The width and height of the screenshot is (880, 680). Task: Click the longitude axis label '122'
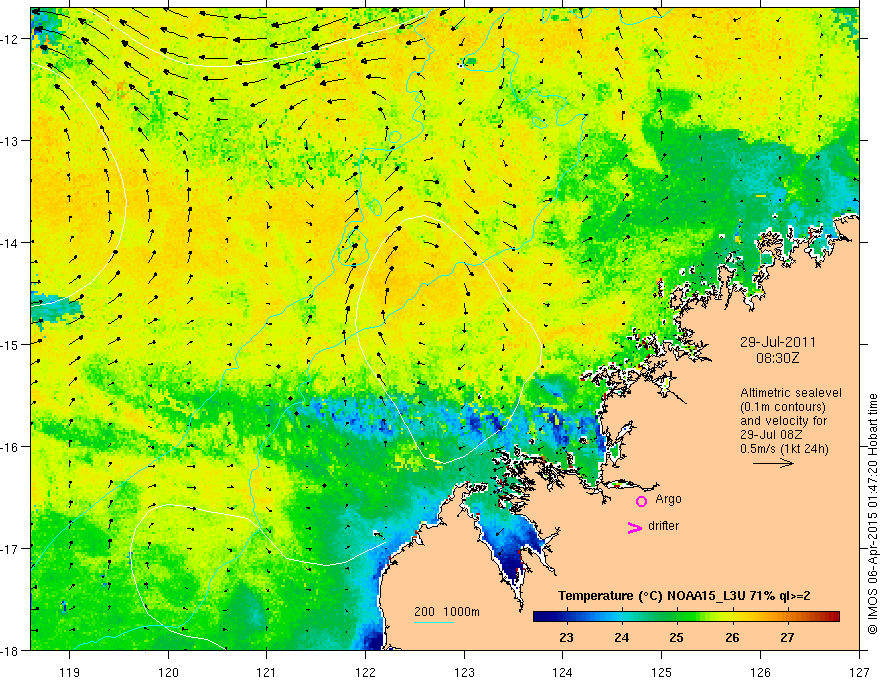click(365, 672)
